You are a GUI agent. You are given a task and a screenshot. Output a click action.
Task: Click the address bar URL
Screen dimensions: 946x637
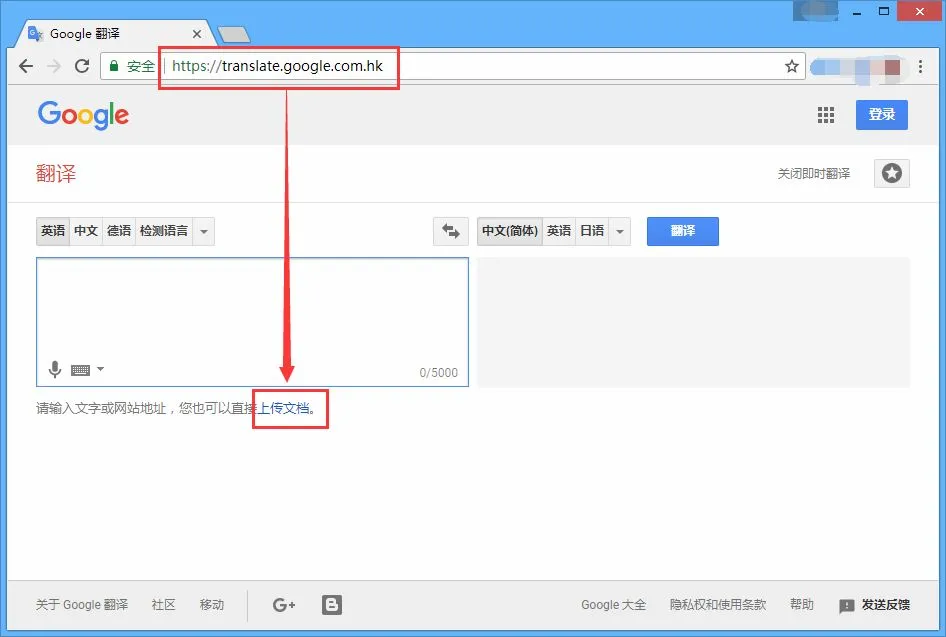click(278, 66)
